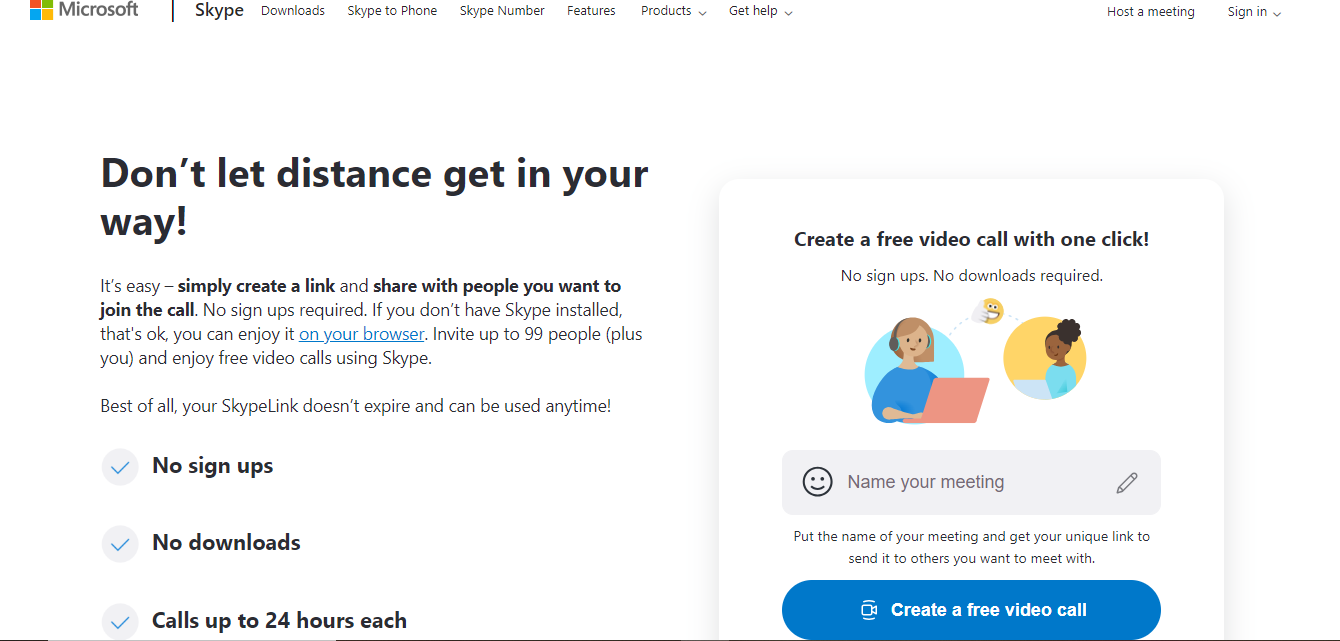Click the No downloads checkmark icon

pyautogui.click(x=120, y=544)
